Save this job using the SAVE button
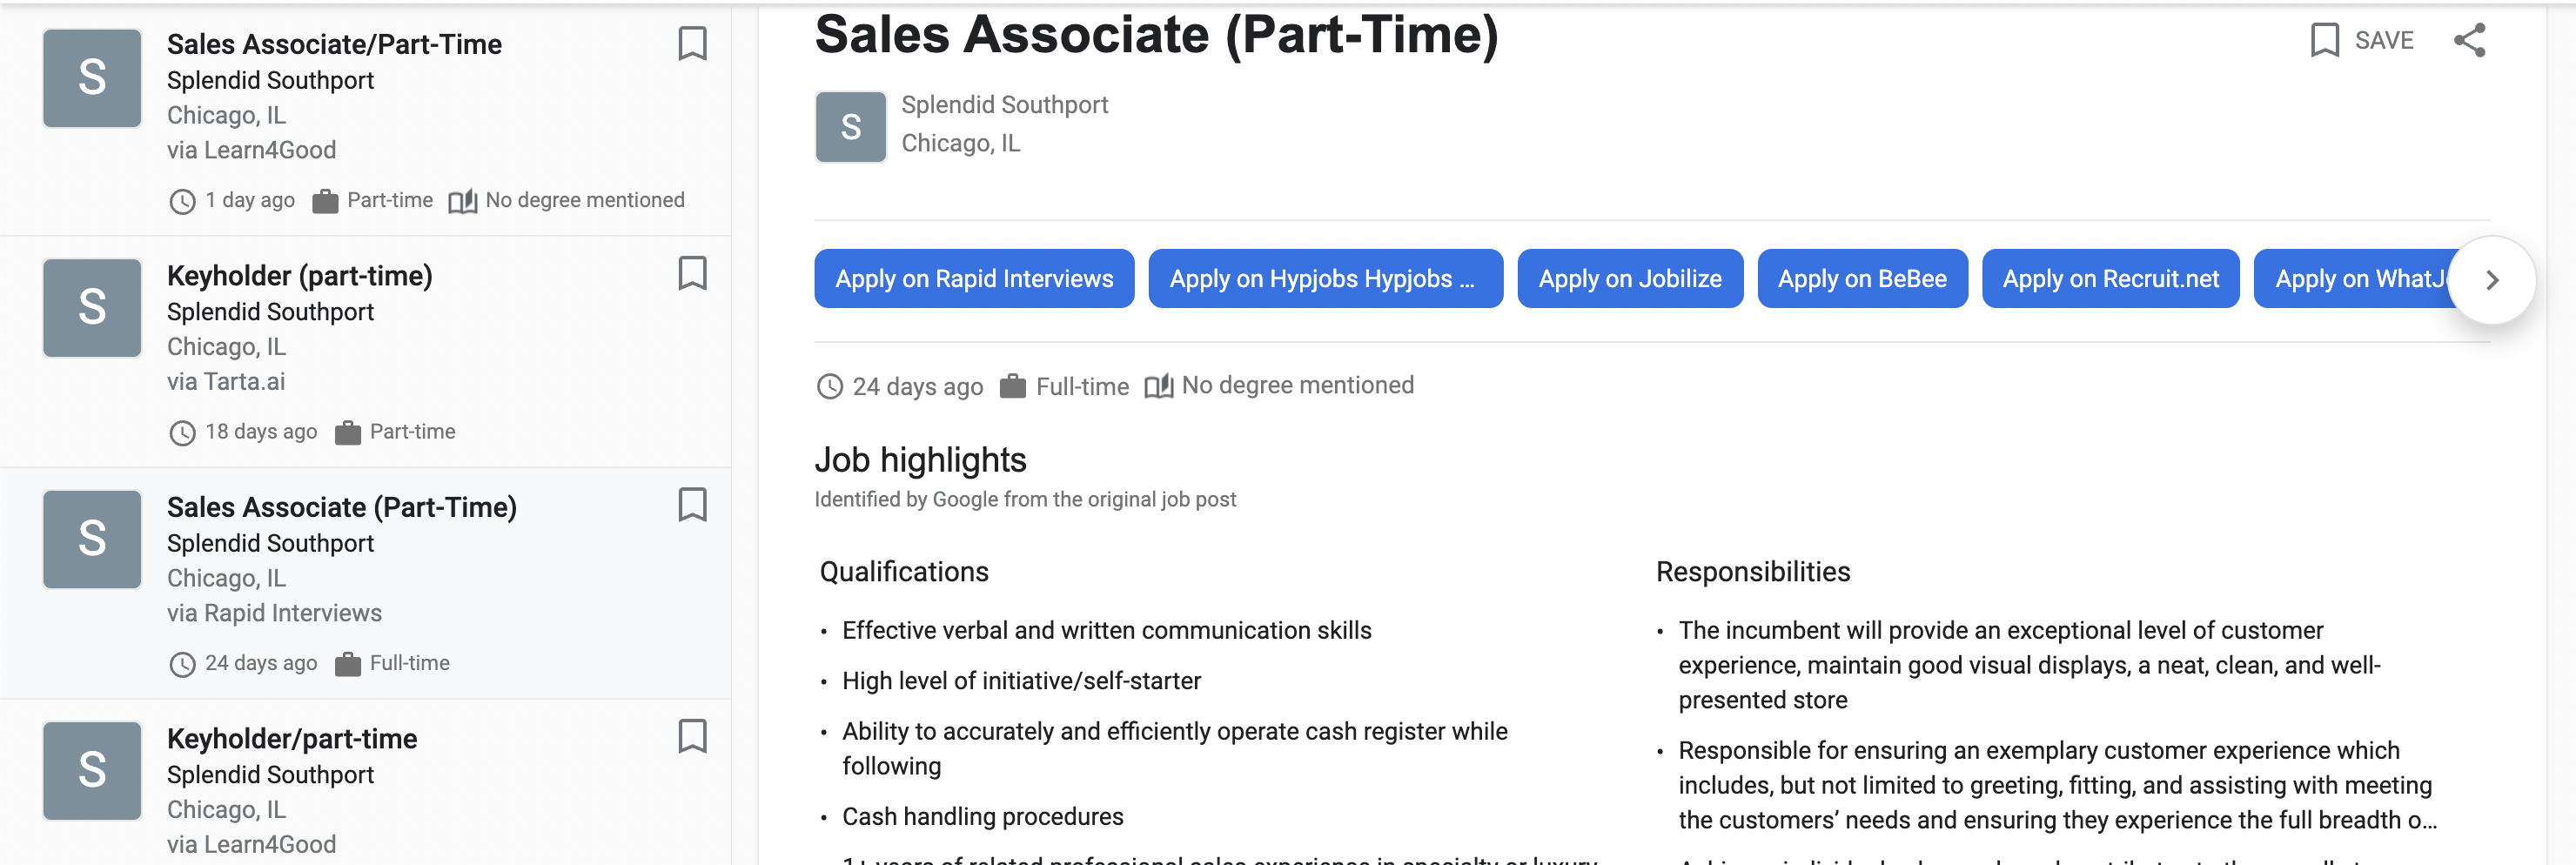Viewport: 2576px width, 865px height. click(x=2362, y=41)
